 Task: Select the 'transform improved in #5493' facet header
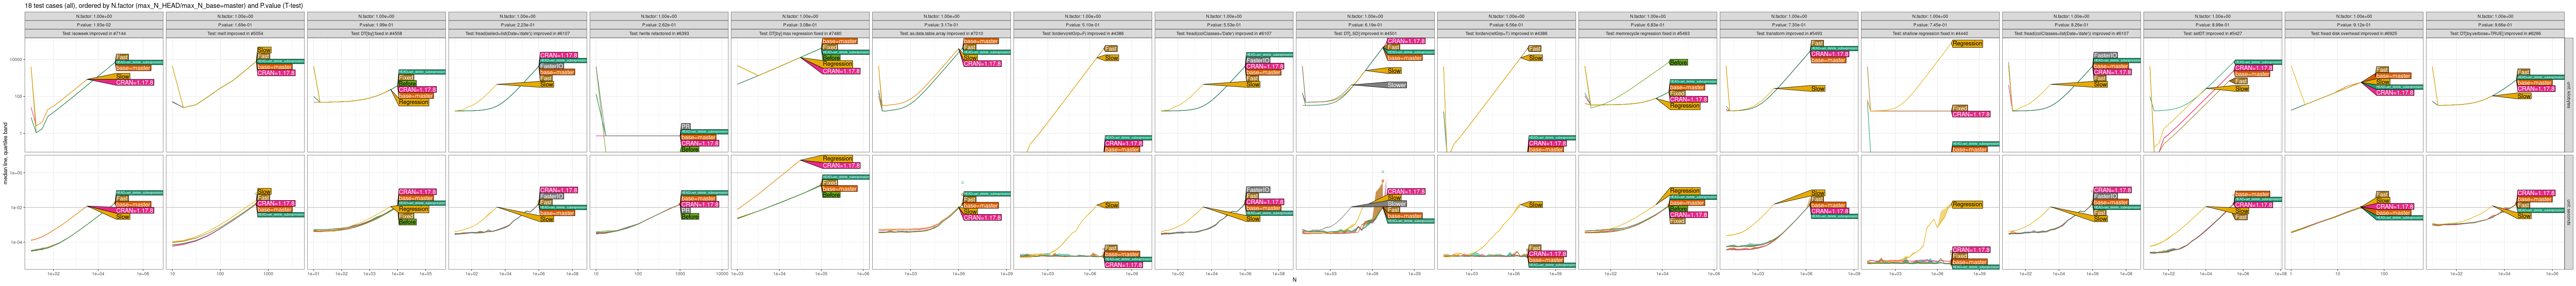tap(1789, 33)
